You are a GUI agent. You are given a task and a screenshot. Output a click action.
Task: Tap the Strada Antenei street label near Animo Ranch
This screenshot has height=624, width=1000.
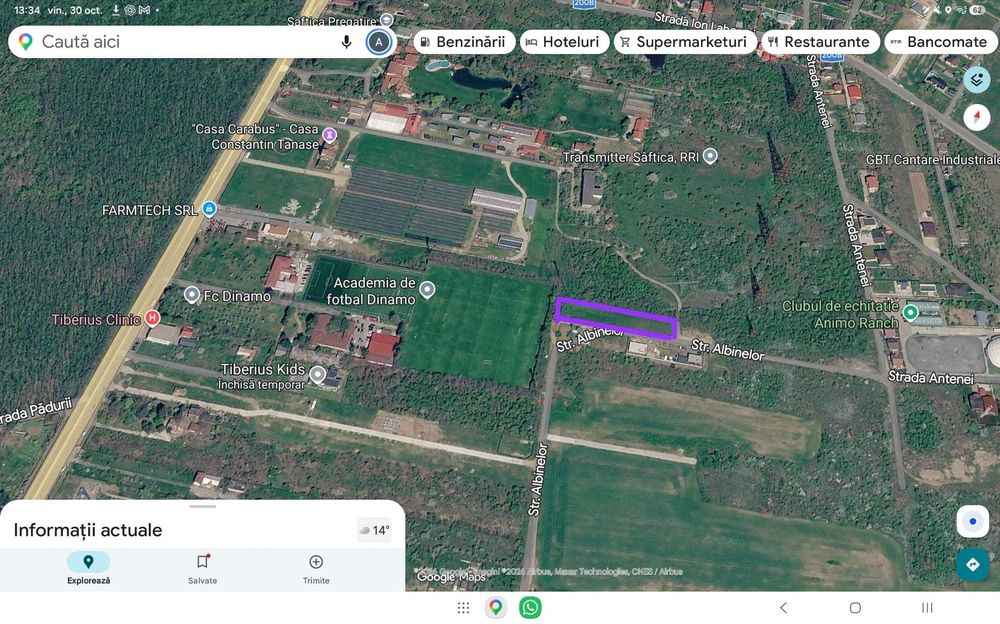click(930, 378)
